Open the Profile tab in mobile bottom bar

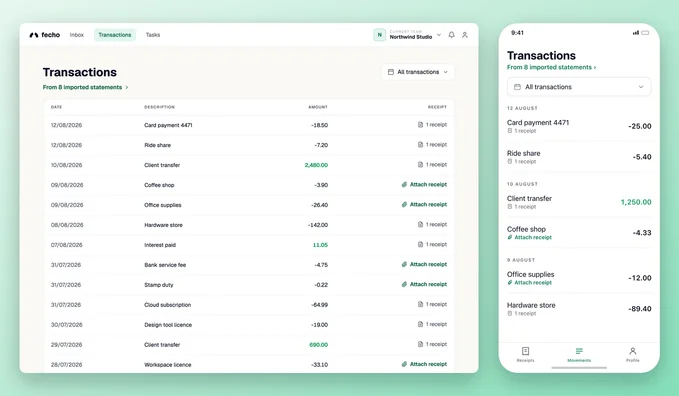(632, 354)
